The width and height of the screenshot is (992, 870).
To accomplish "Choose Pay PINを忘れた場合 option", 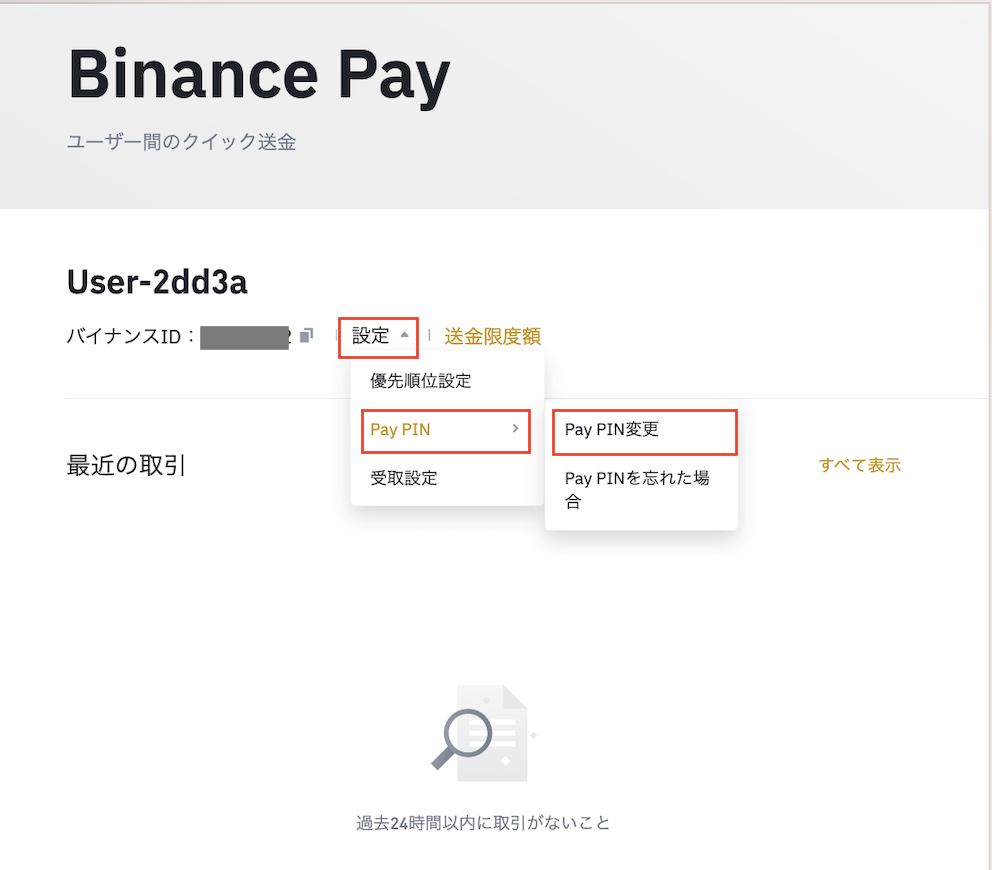I will coord(637,490).
